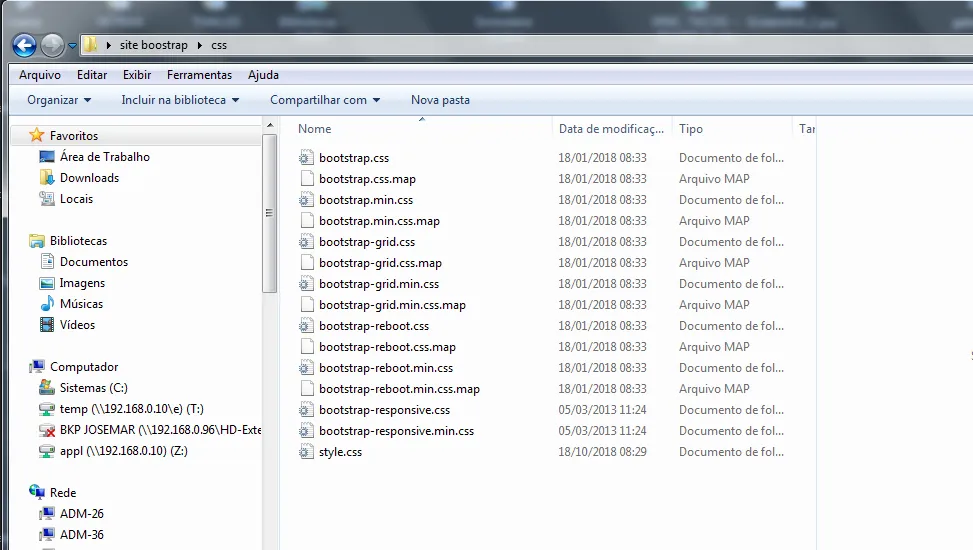Click date '18/10/2018 08:29' of style.css

click(x=602, y=452)
